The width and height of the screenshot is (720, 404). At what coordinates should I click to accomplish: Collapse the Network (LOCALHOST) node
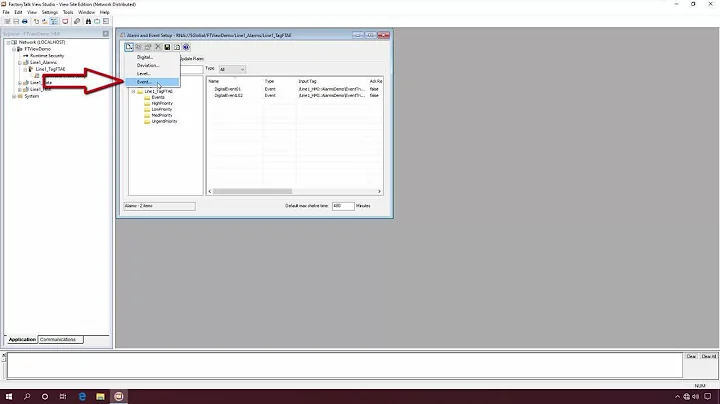8,42
